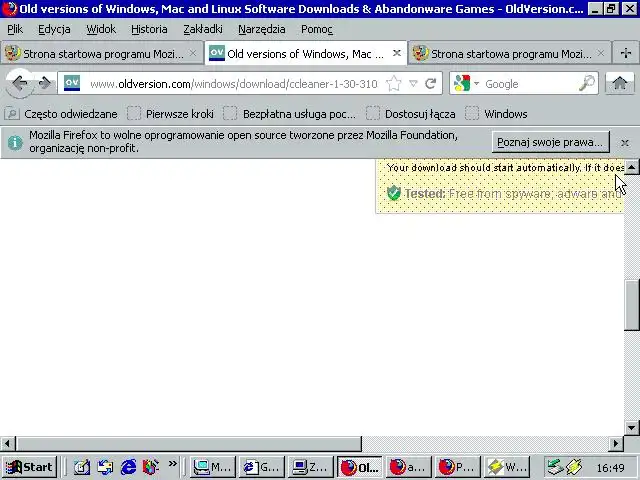640x480 pixels.
Task: Click the Show Desktop quick launch icon
Action: (82, 467)
